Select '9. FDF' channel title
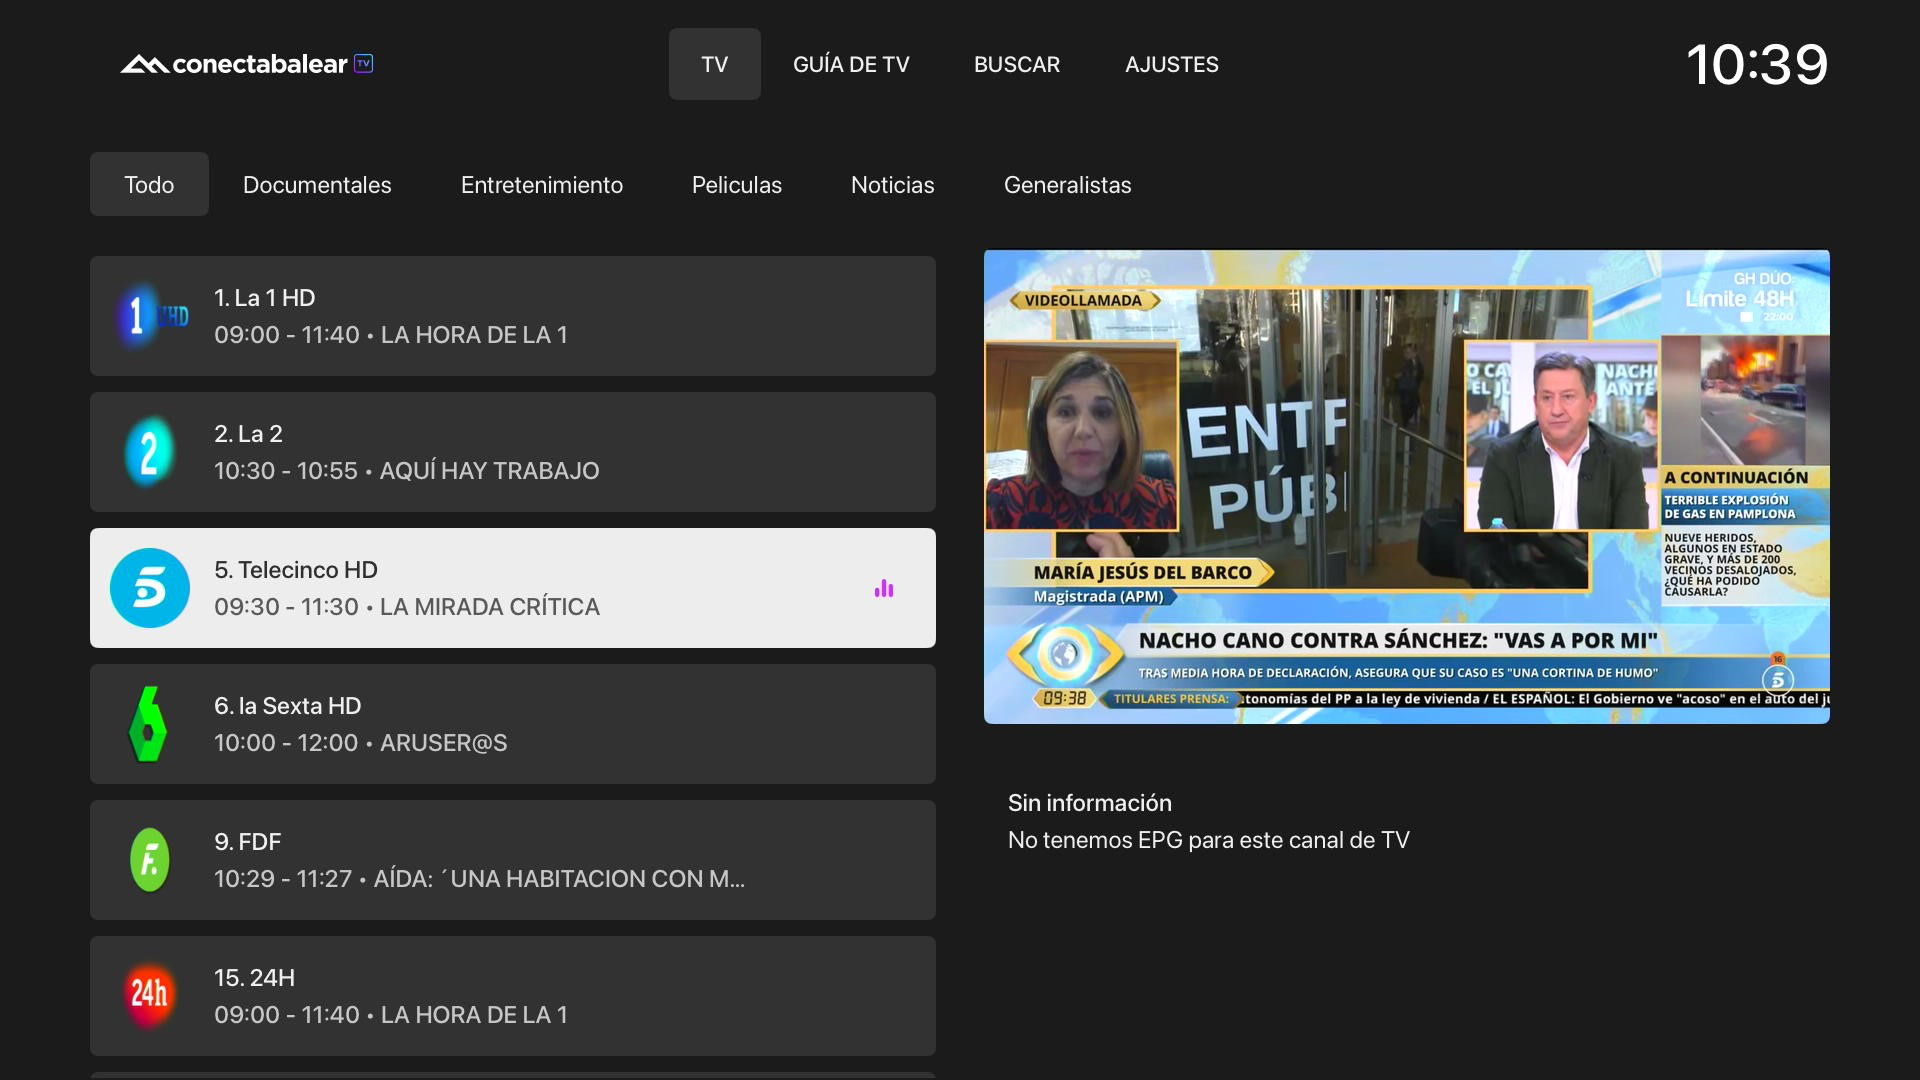 coord(248,842)
